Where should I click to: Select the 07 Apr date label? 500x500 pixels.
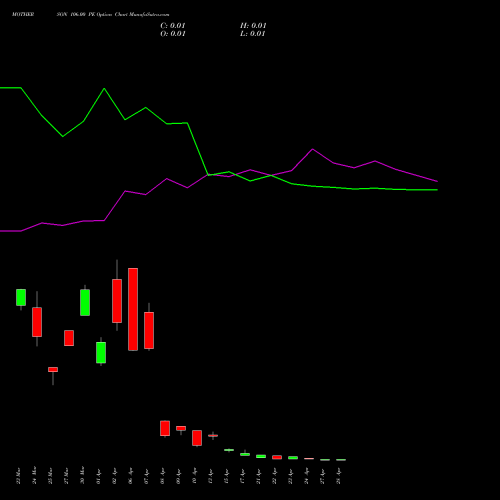tap(146, 476)
